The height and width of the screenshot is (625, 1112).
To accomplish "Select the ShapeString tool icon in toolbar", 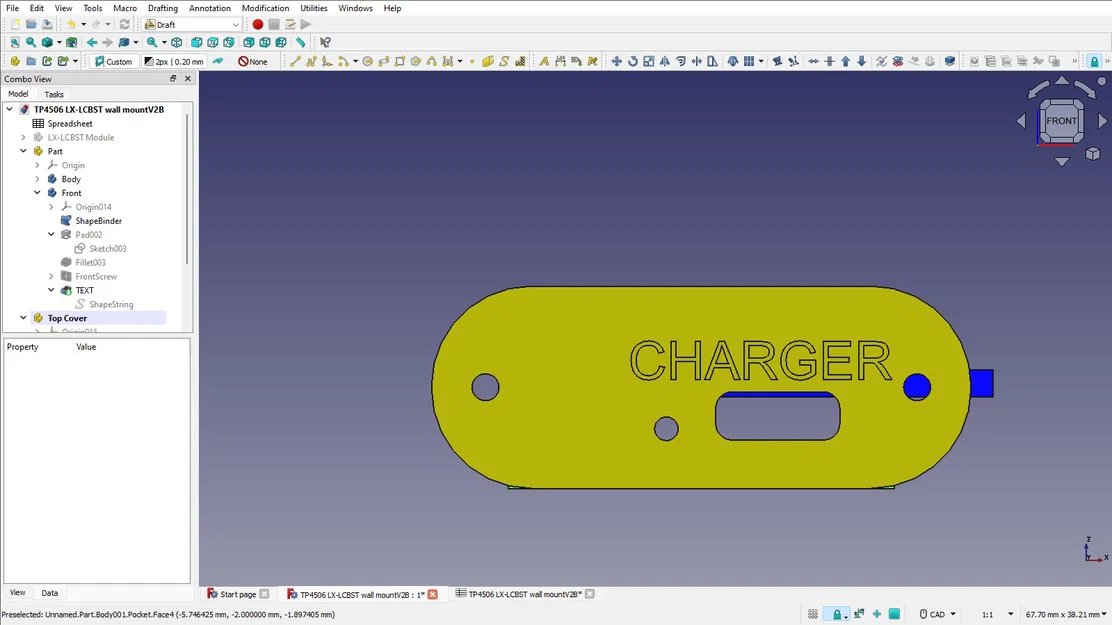I will pos(504,61).
